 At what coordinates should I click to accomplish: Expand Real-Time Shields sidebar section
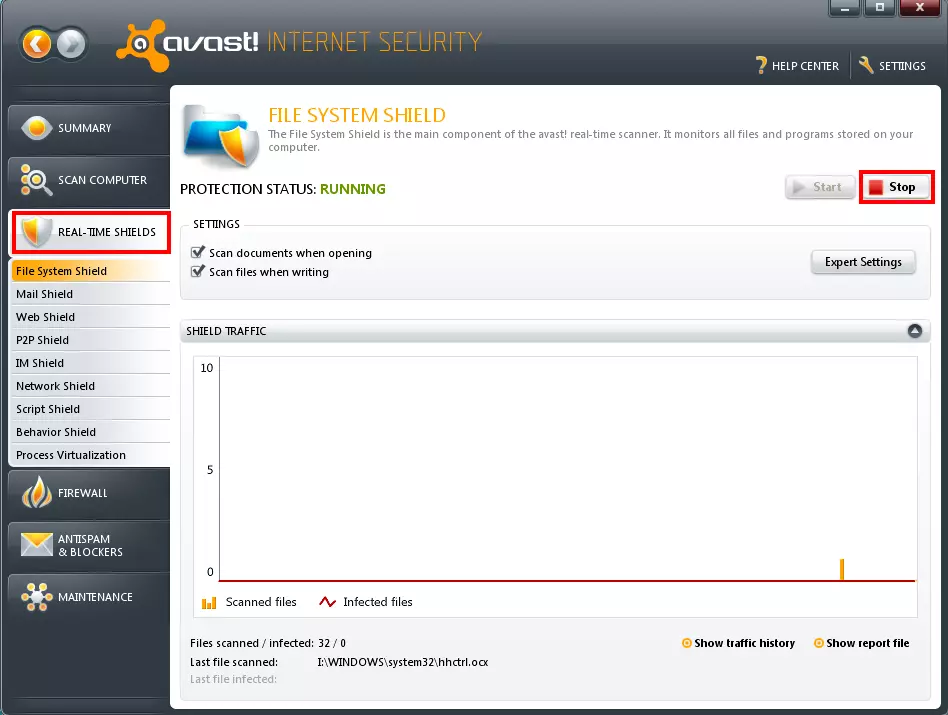(x=90, y=232)
